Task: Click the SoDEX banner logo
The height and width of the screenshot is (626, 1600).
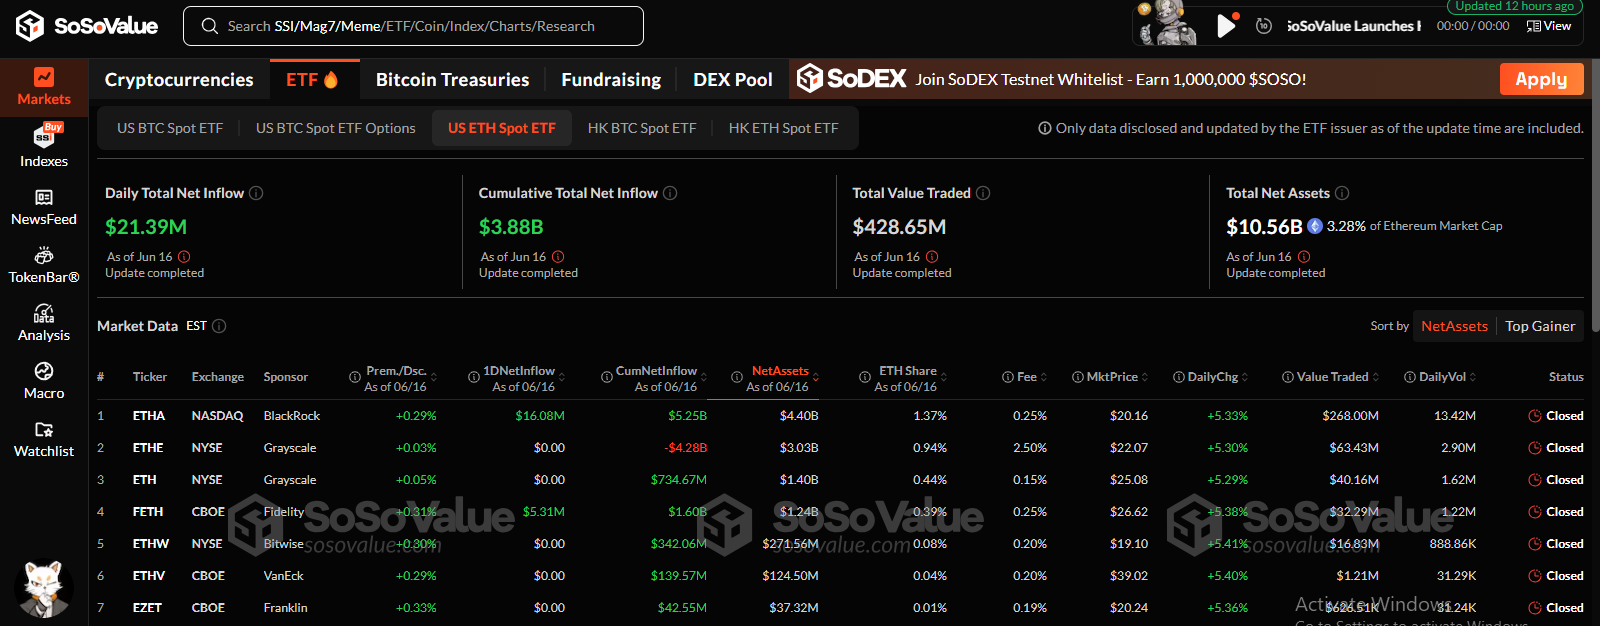Action: (x=852, y=78)
